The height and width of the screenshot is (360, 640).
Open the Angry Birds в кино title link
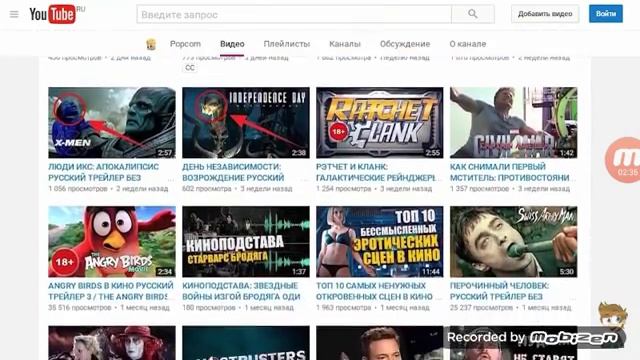111,291
